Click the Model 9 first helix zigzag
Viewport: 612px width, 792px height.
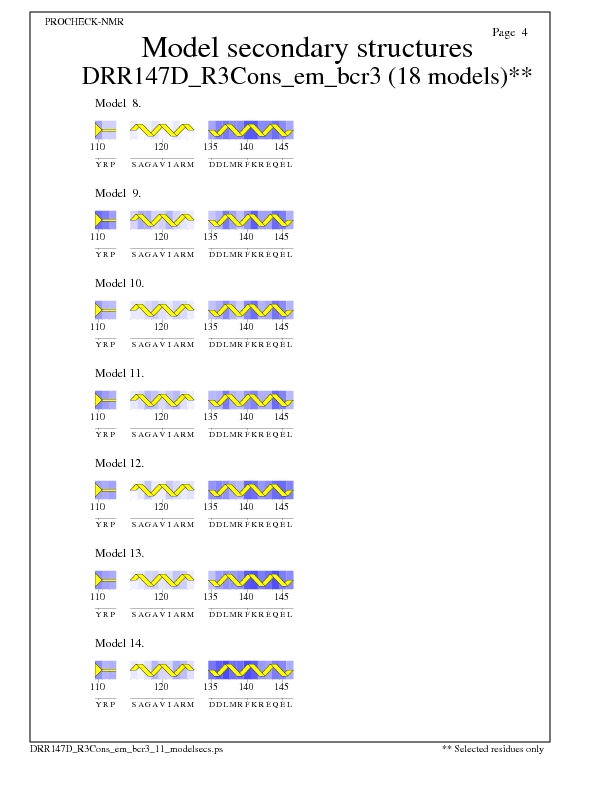pos(162,220)
